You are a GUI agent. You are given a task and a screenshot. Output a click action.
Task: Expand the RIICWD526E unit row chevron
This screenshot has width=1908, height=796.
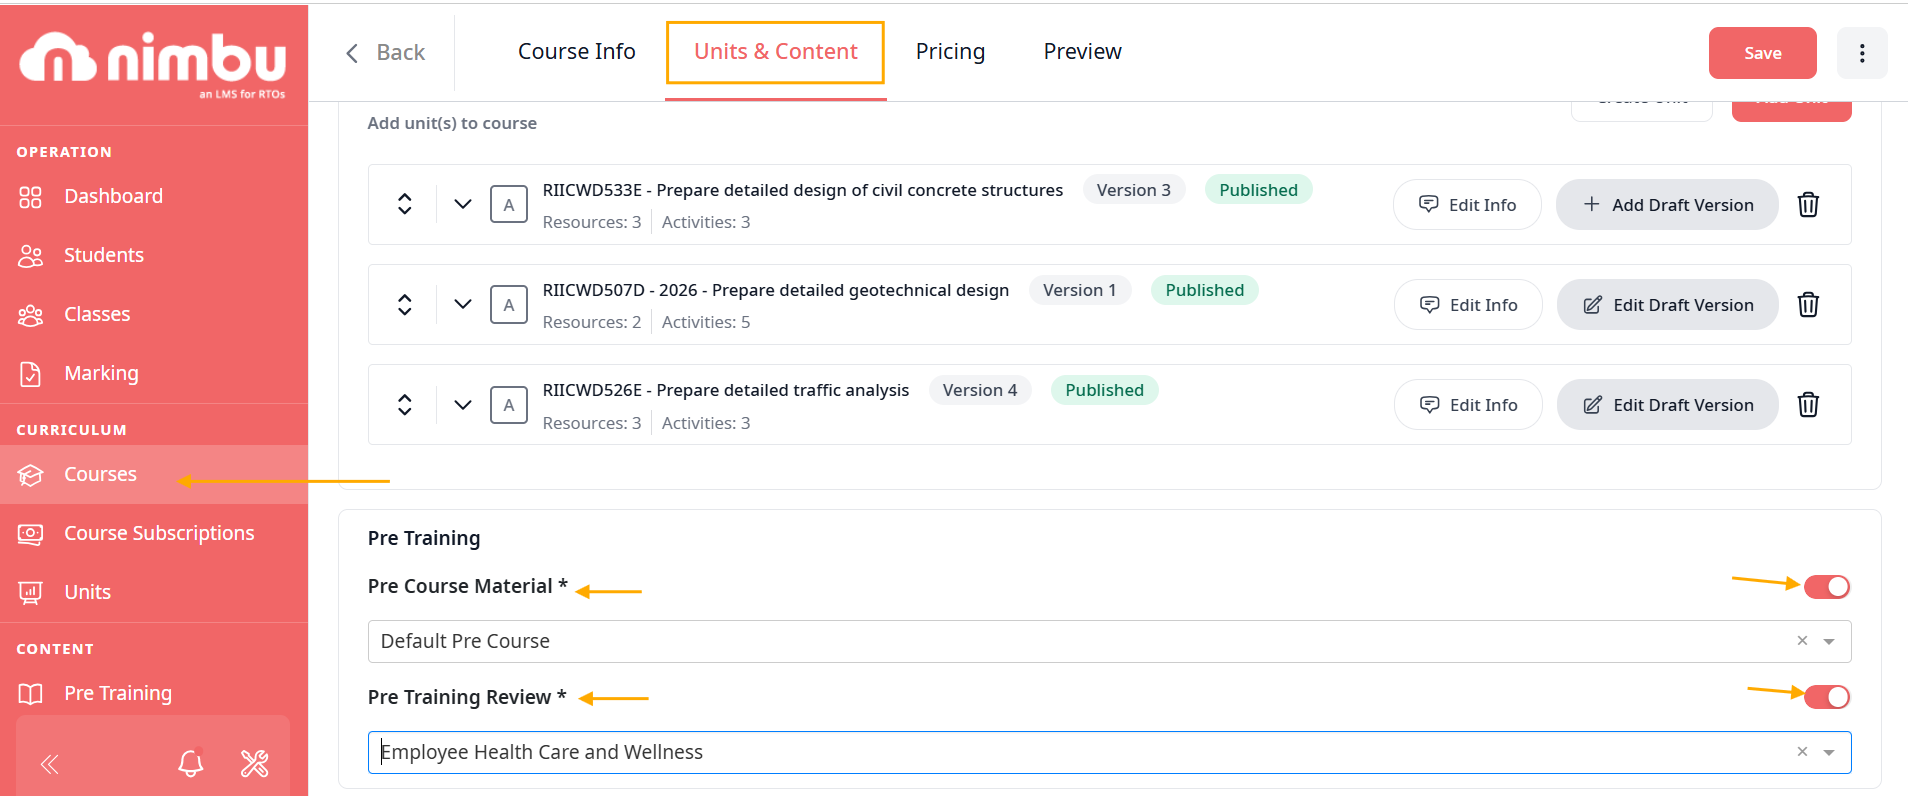(462, 405)
